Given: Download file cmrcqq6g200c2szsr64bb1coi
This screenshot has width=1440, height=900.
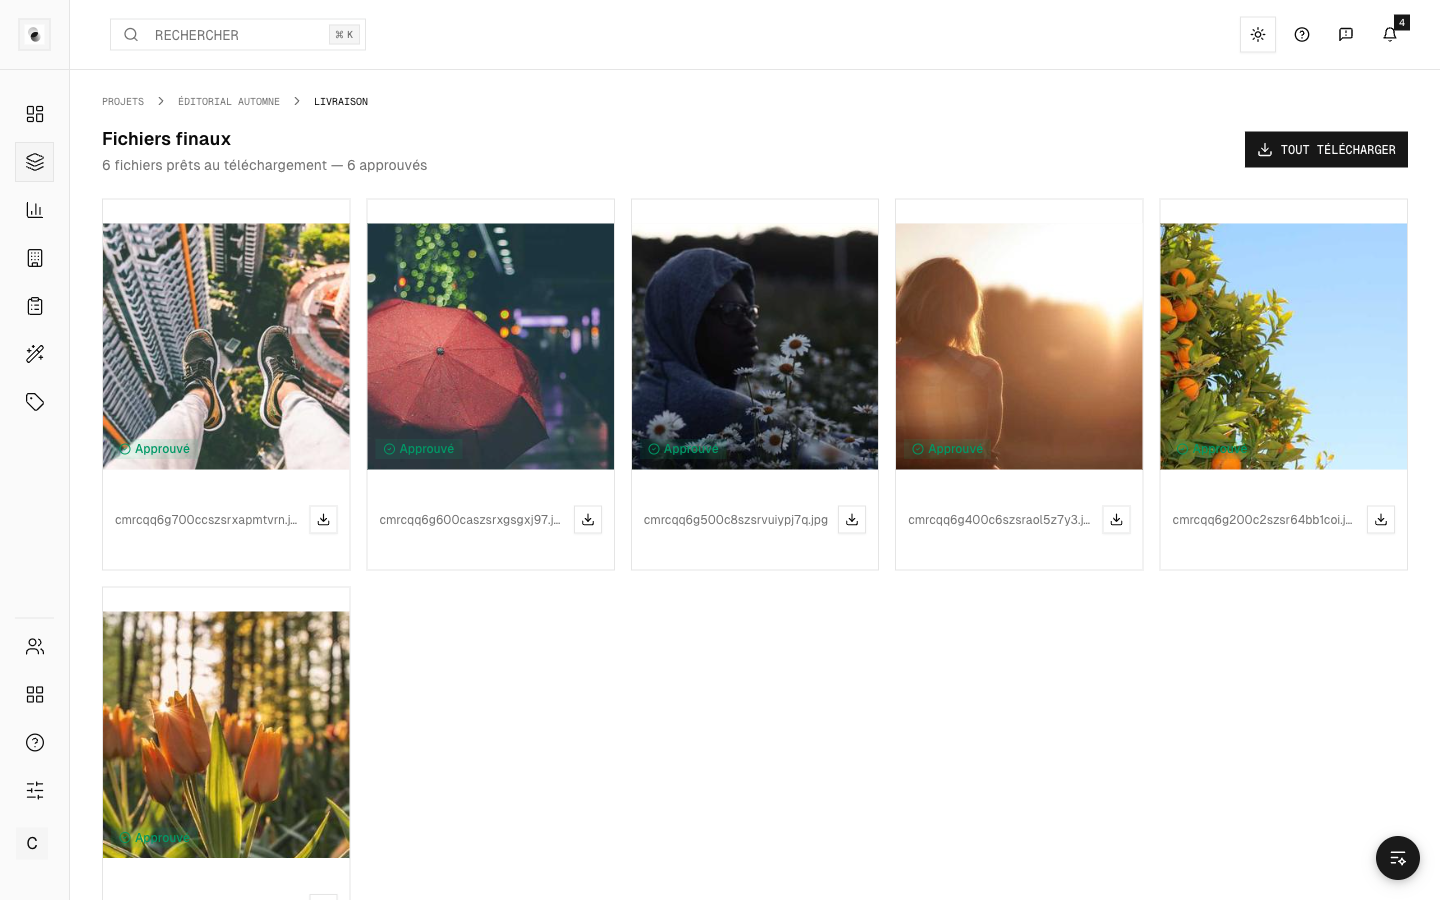Looking at the screenshot, I should click(1381, 520).
